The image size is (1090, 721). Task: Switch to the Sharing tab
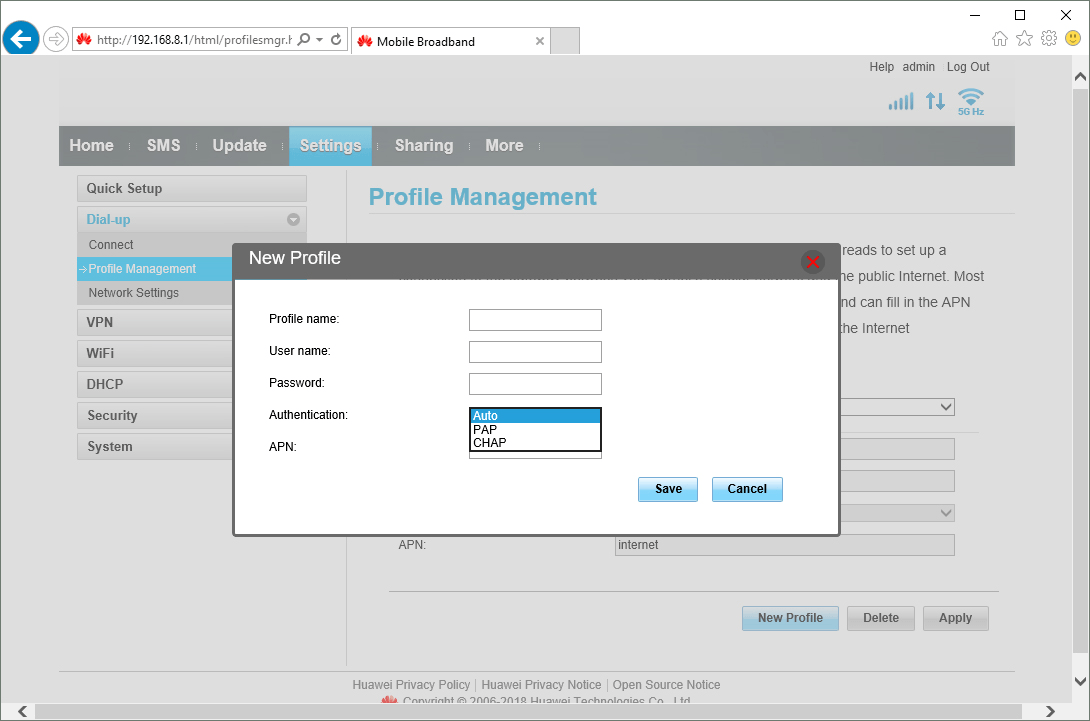(x=423, y=146)
